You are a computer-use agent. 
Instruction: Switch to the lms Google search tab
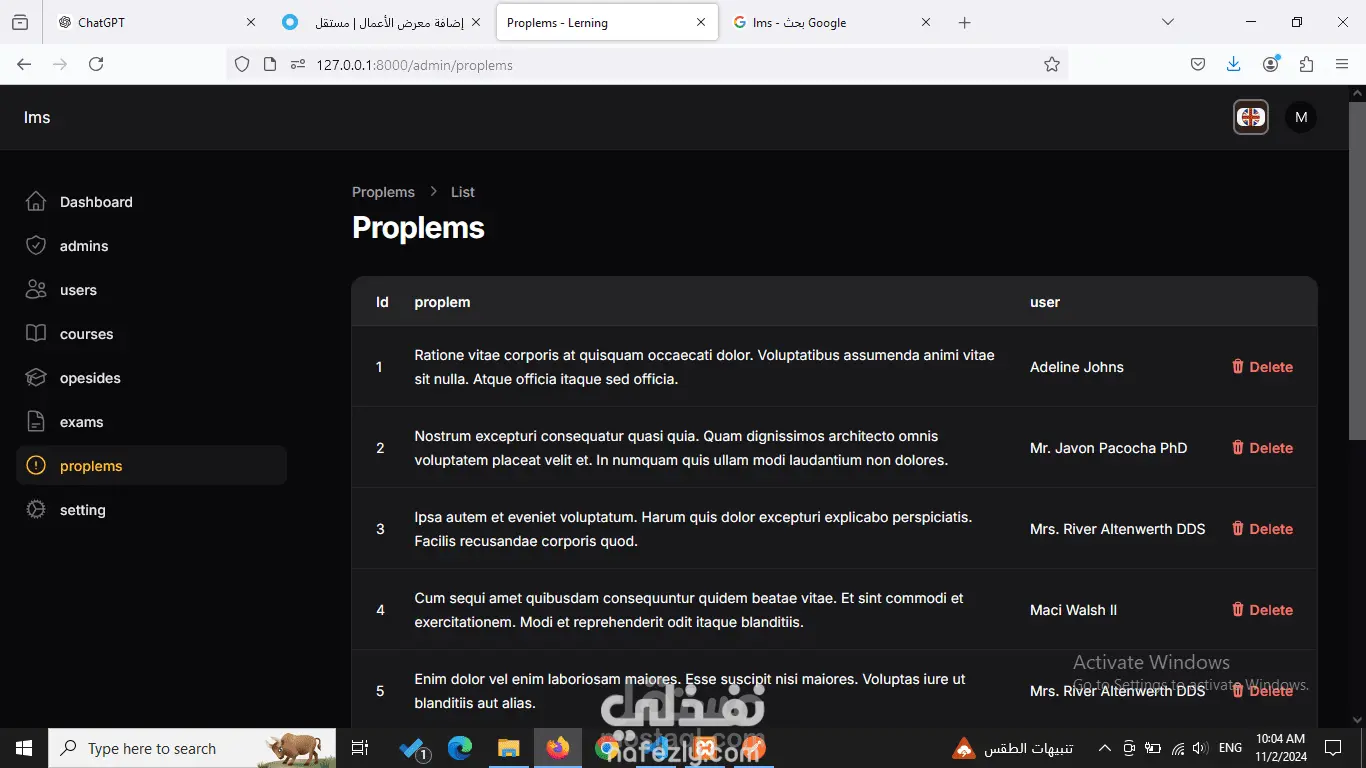point(832,22)
